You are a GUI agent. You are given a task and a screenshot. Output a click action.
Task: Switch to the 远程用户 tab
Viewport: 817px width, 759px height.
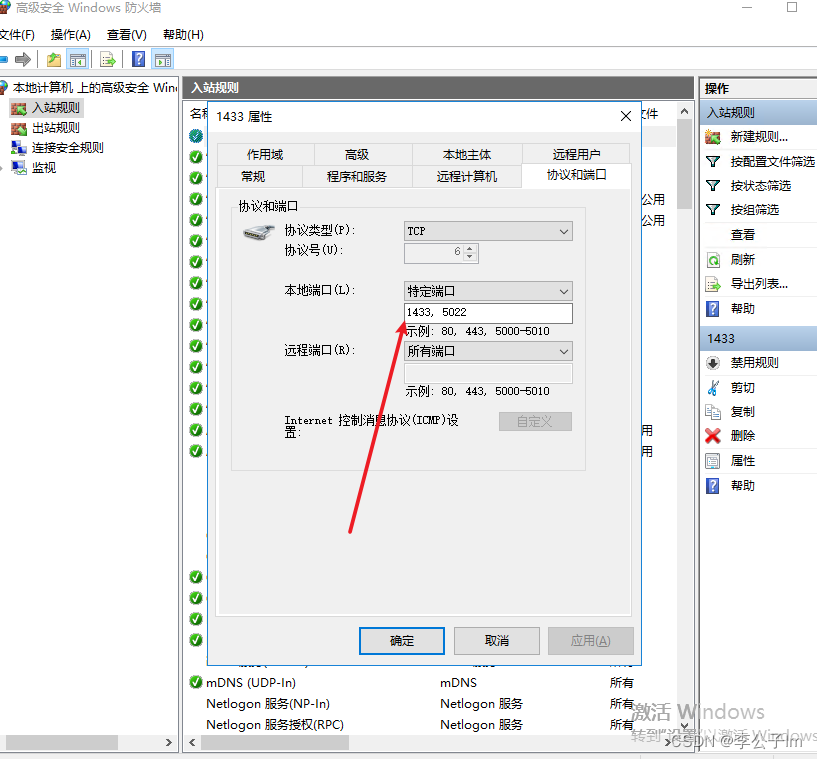pyautogui.click(x=576, y=155)
